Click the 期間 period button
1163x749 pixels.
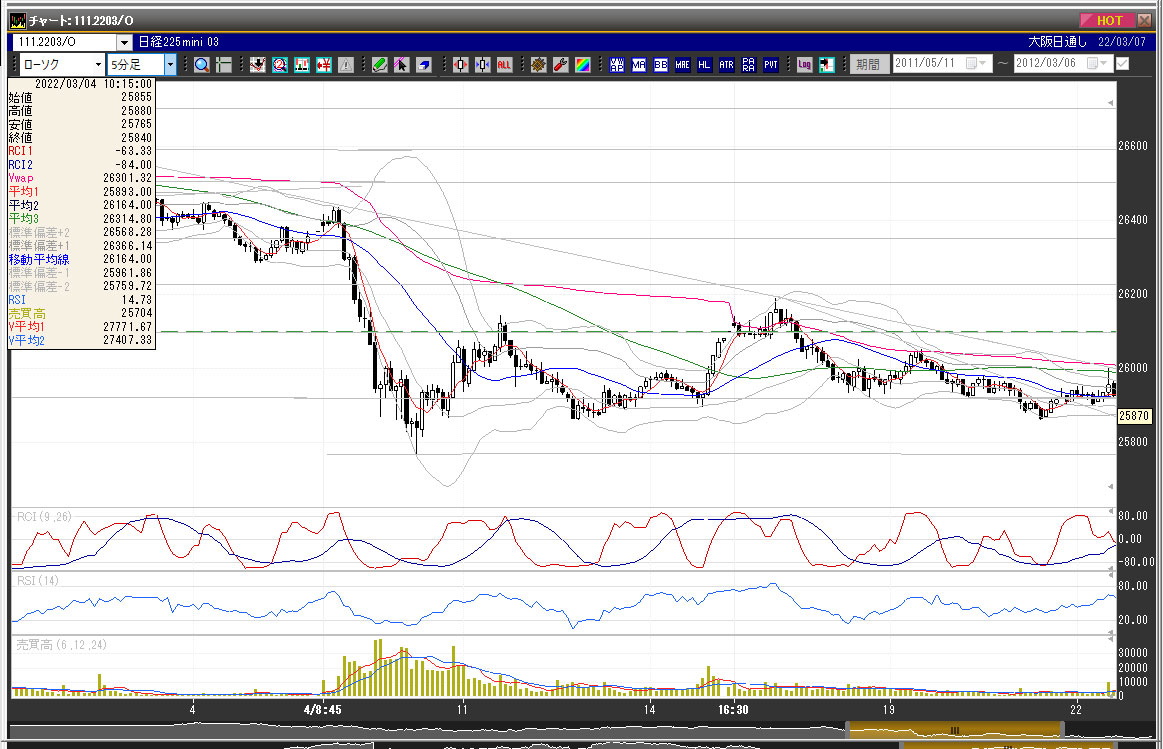point(869,65)
